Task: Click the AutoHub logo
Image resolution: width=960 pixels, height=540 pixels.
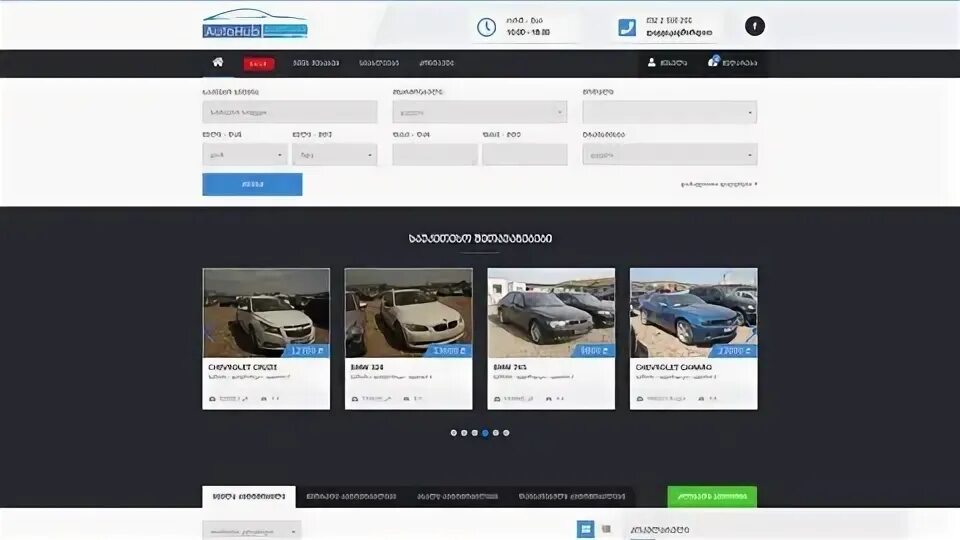Action: [255, 24]
